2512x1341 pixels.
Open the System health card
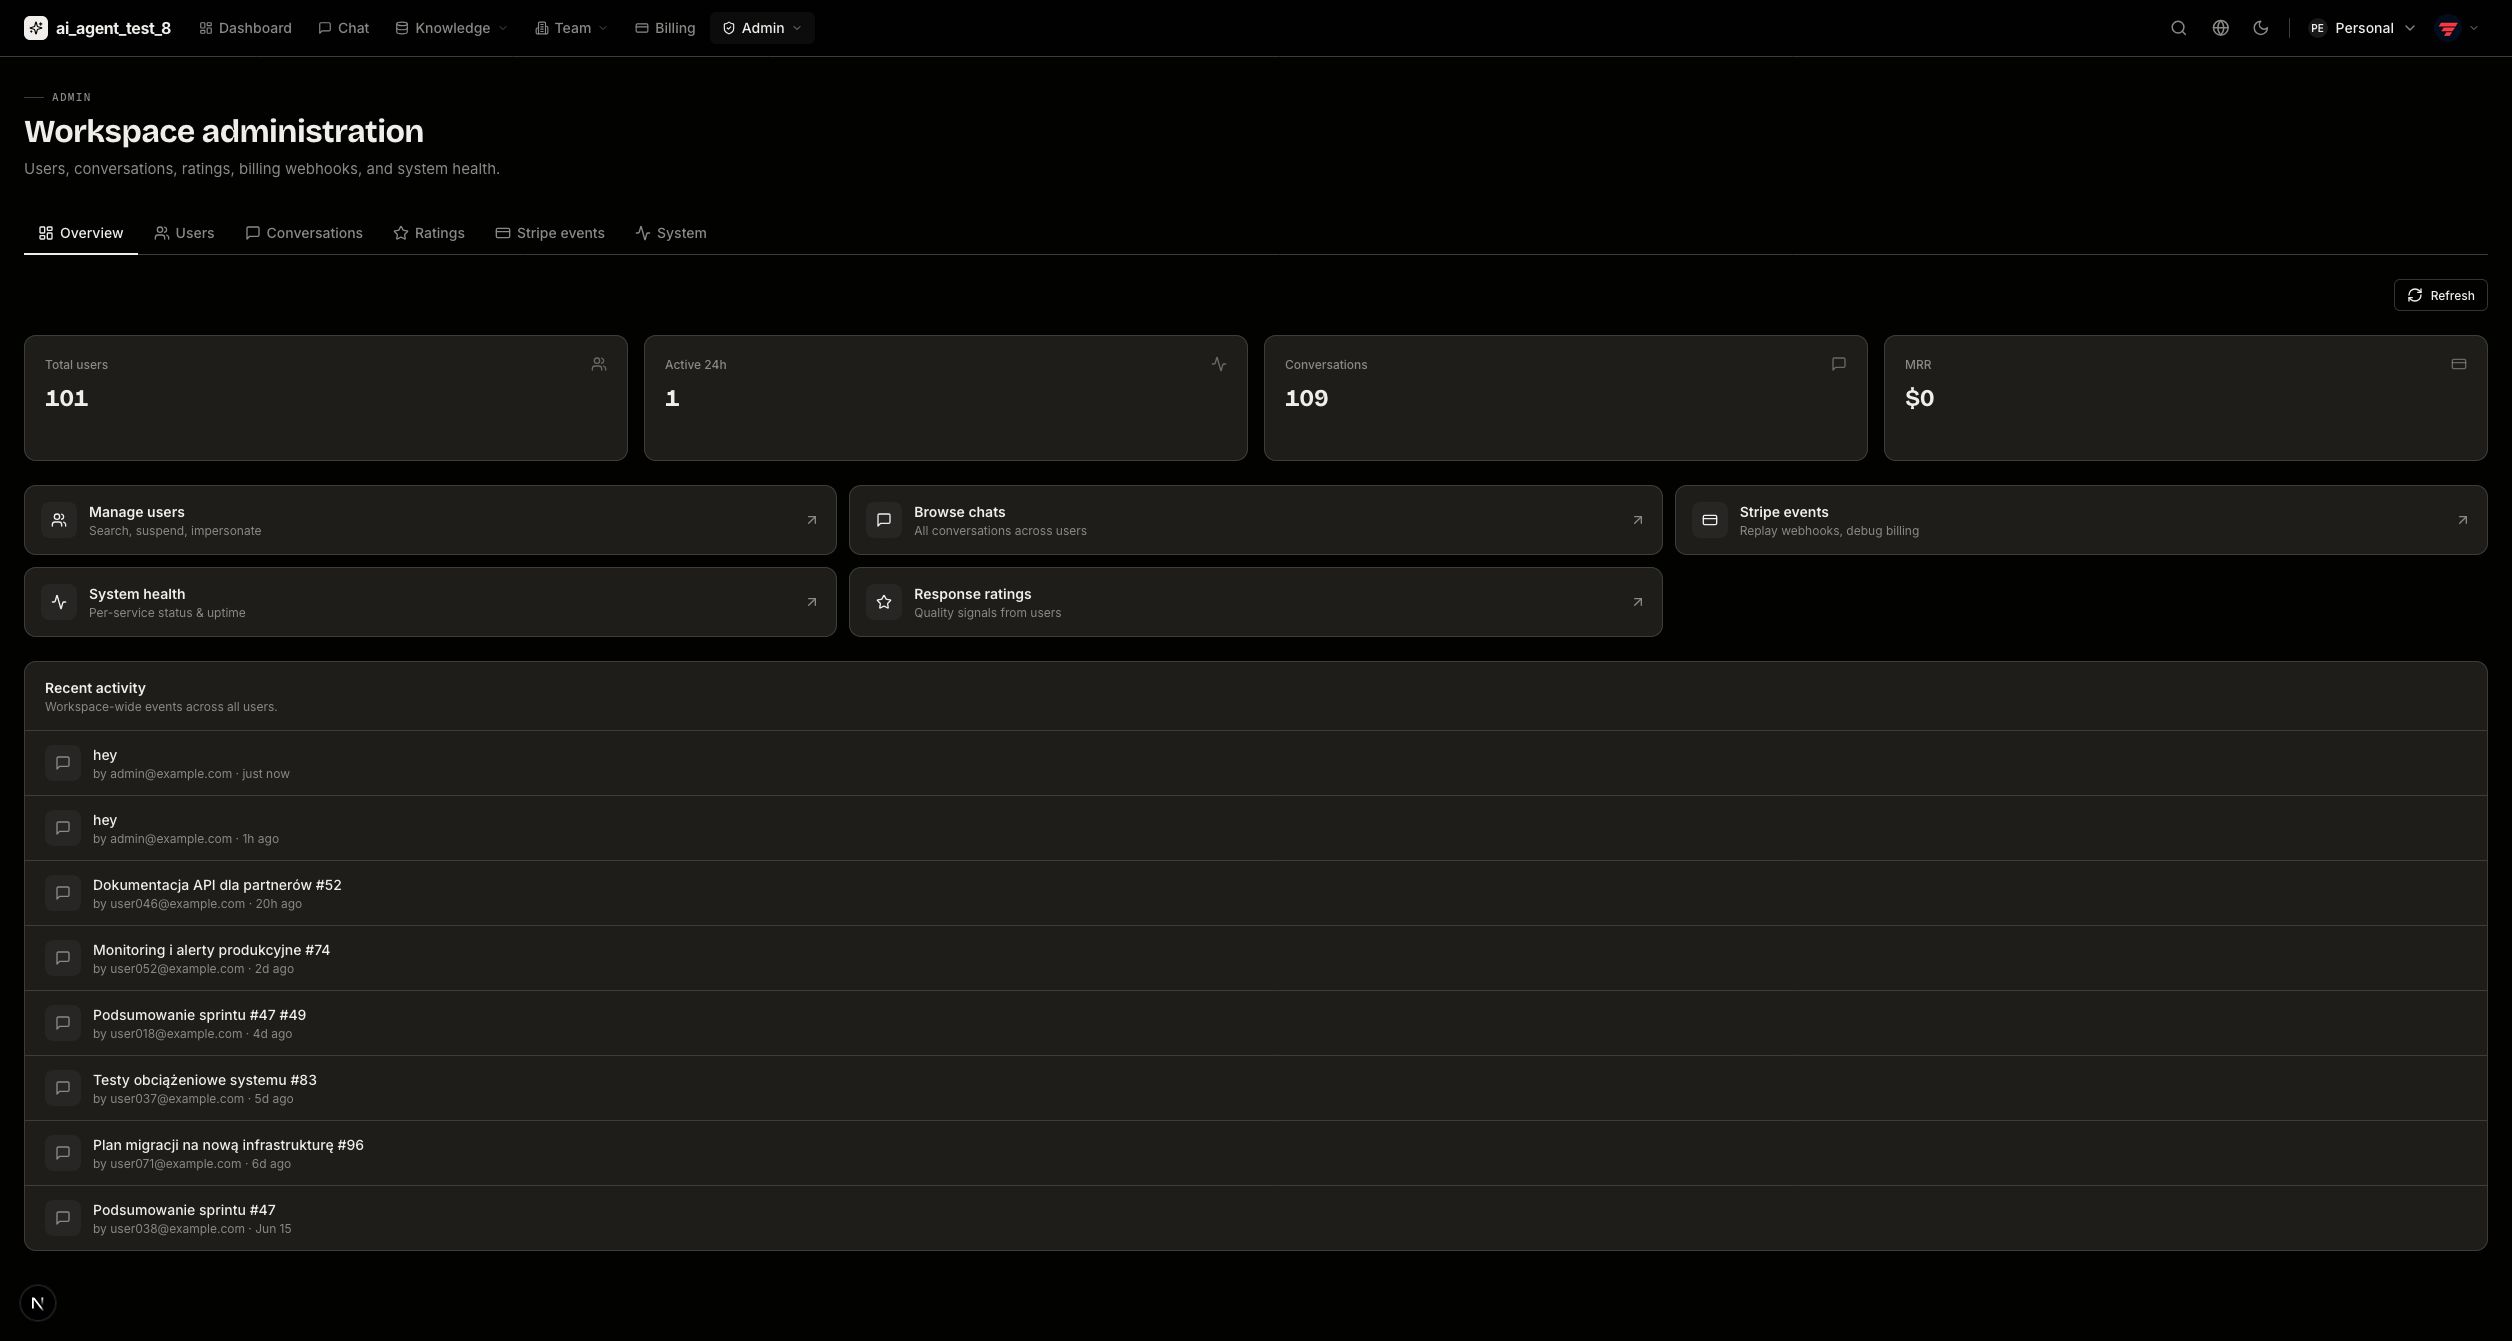pos(430,602)
